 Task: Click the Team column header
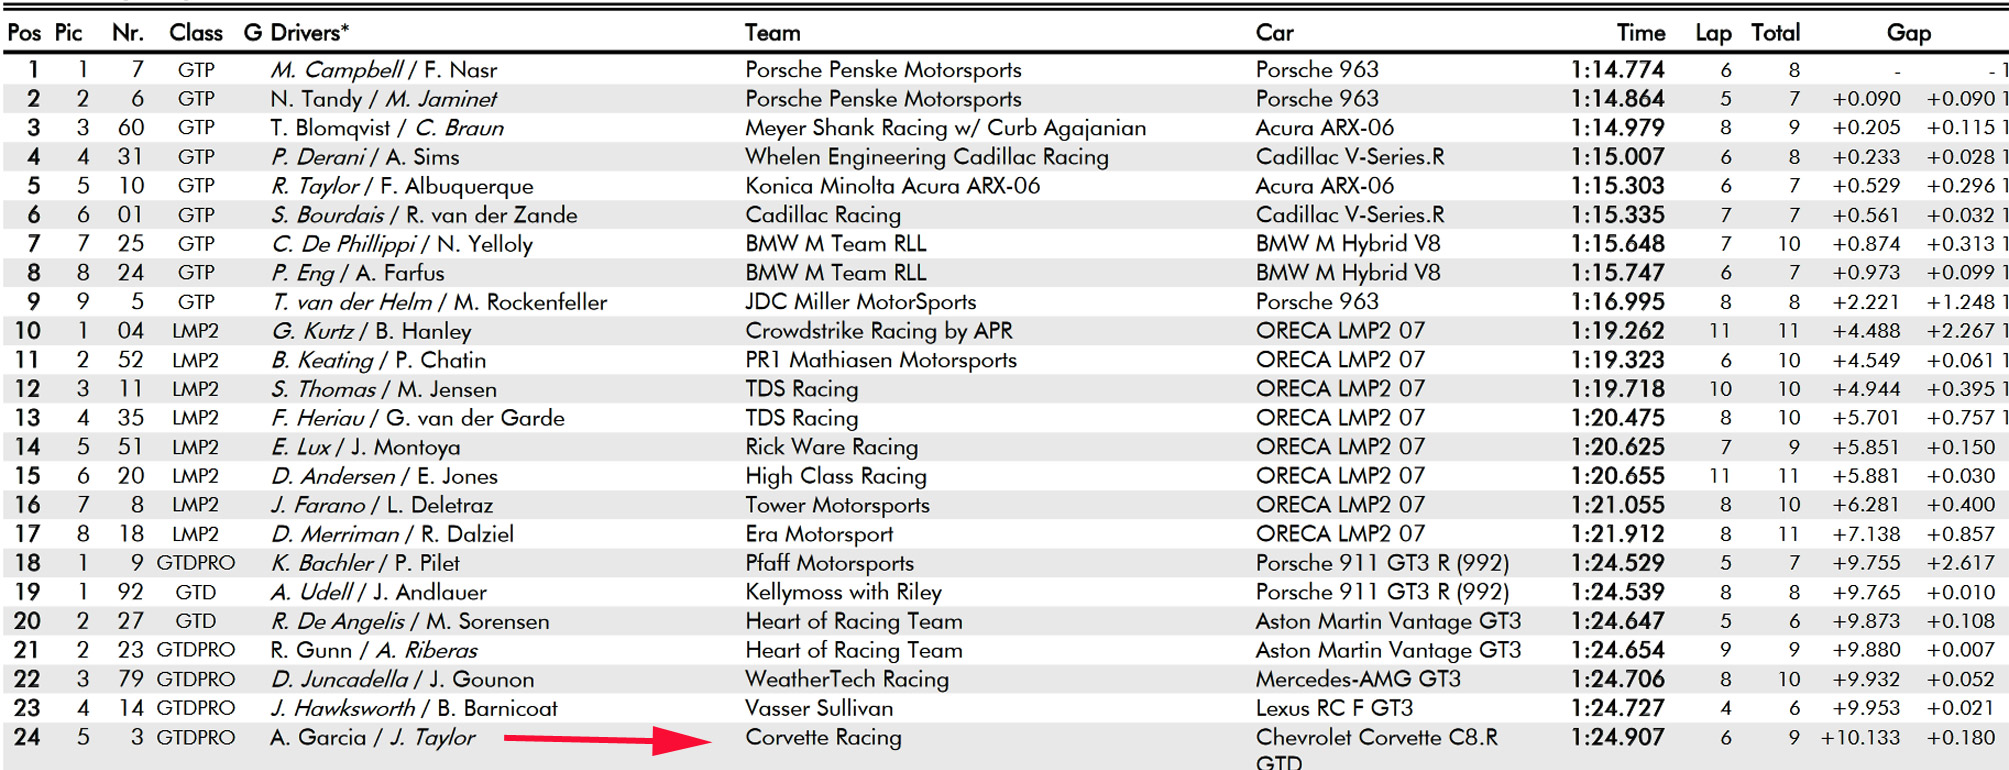(772, 33)
